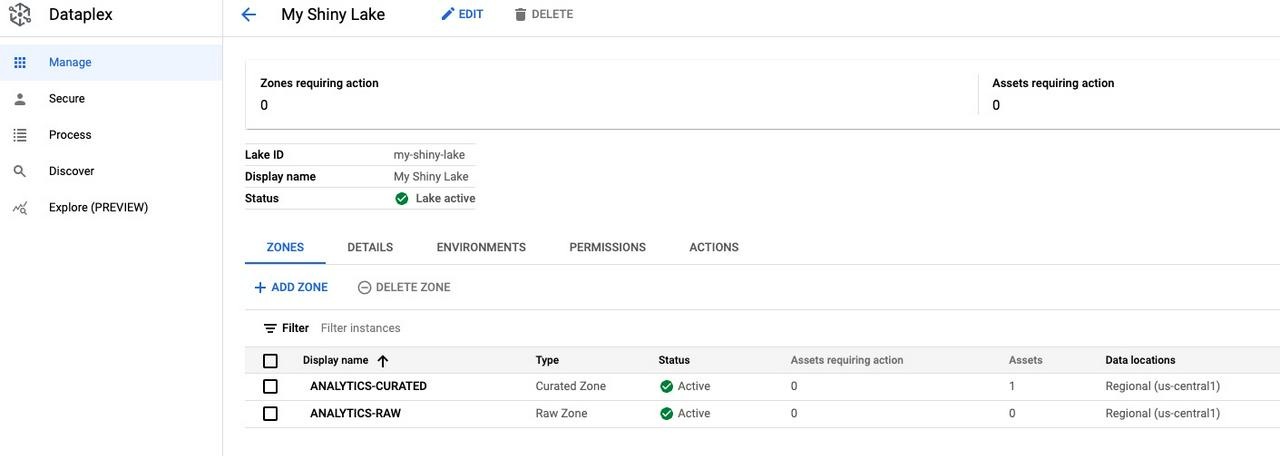Click the Lake active status text
This screenshot has height=456, width=1280.
445,198
